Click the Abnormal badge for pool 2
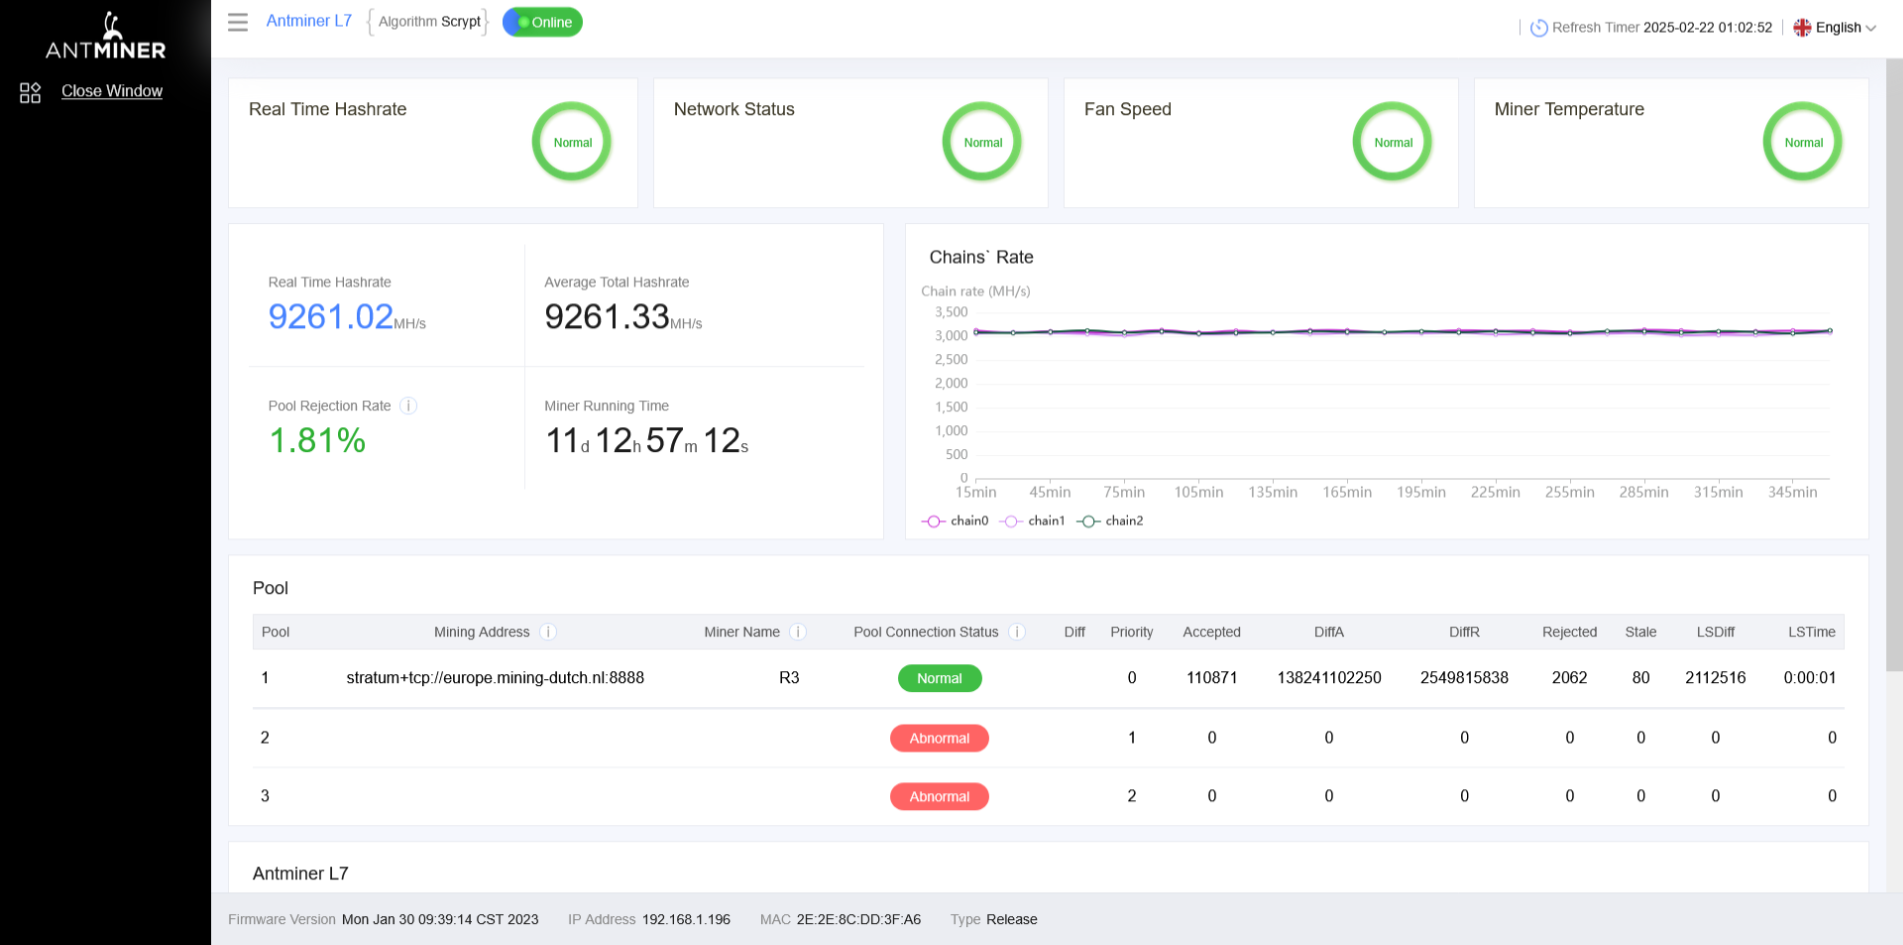The image size is (1903, 945). click(939, 738)
